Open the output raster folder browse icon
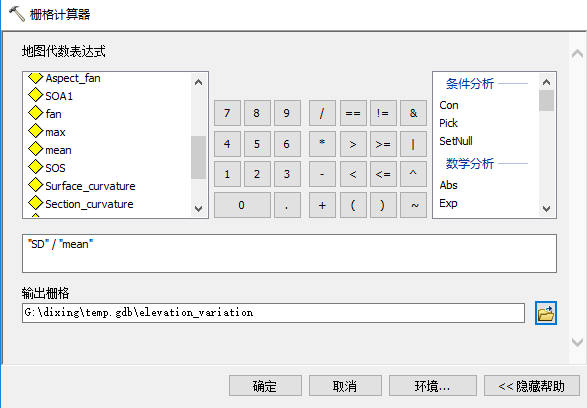587x408 pixels. click(x=545, y=313)
